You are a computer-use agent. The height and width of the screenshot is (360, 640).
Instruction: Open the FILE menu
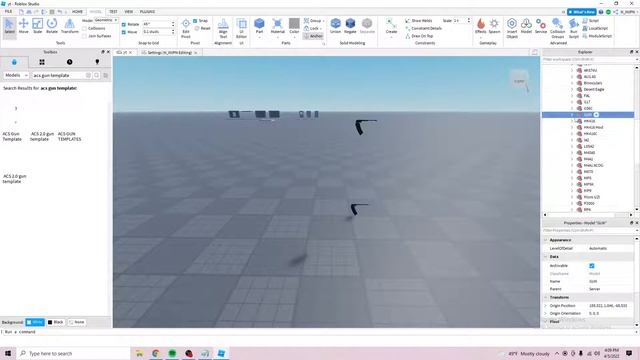(9, 11)
